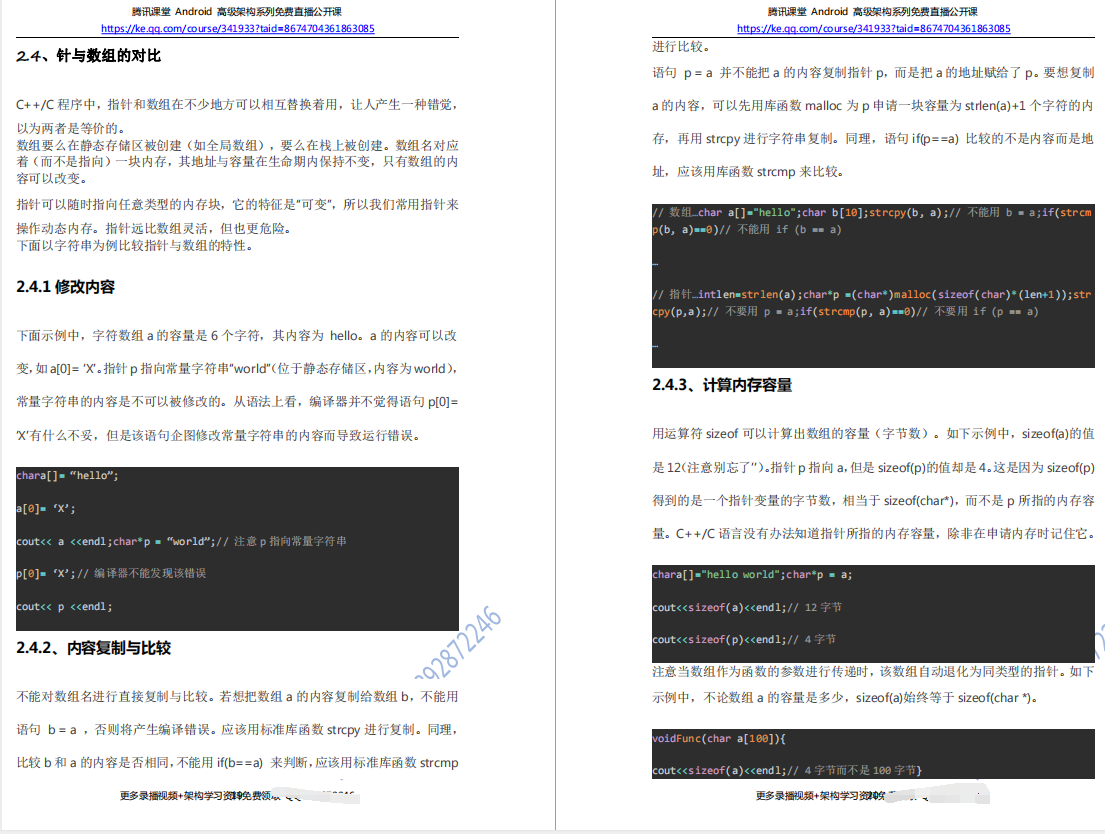Click code comment line starting '// 数组…char a[]="hello"'
Screen dimensions: 1105x834
coord(872,212)
